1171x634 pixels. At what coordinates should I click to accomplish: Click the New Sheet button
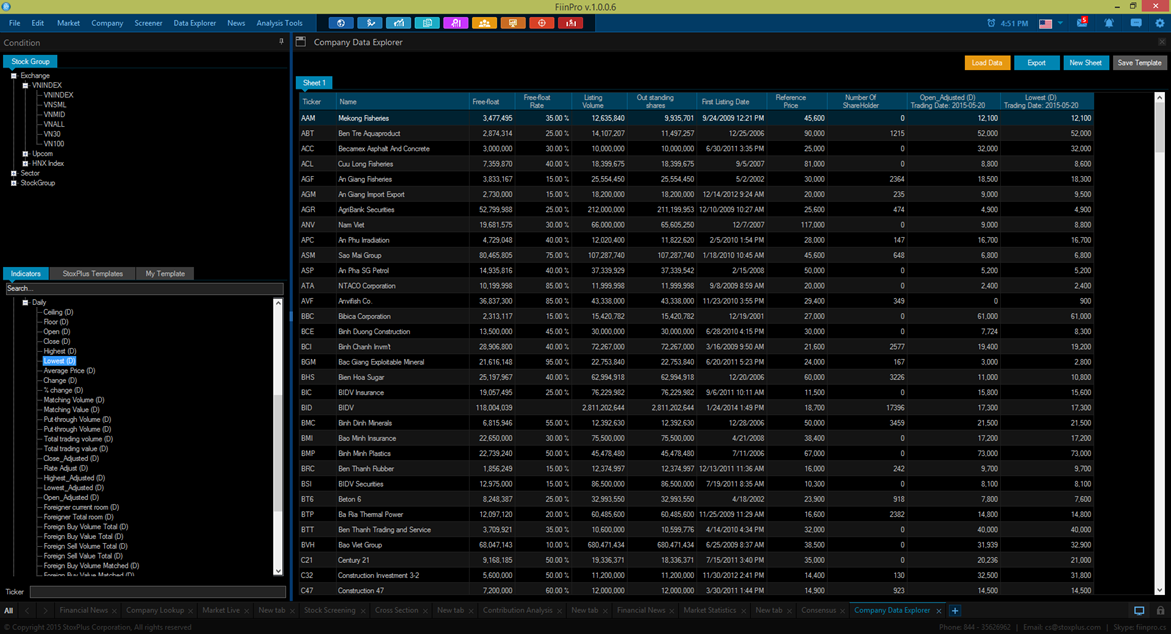[x=1085, y=63]
